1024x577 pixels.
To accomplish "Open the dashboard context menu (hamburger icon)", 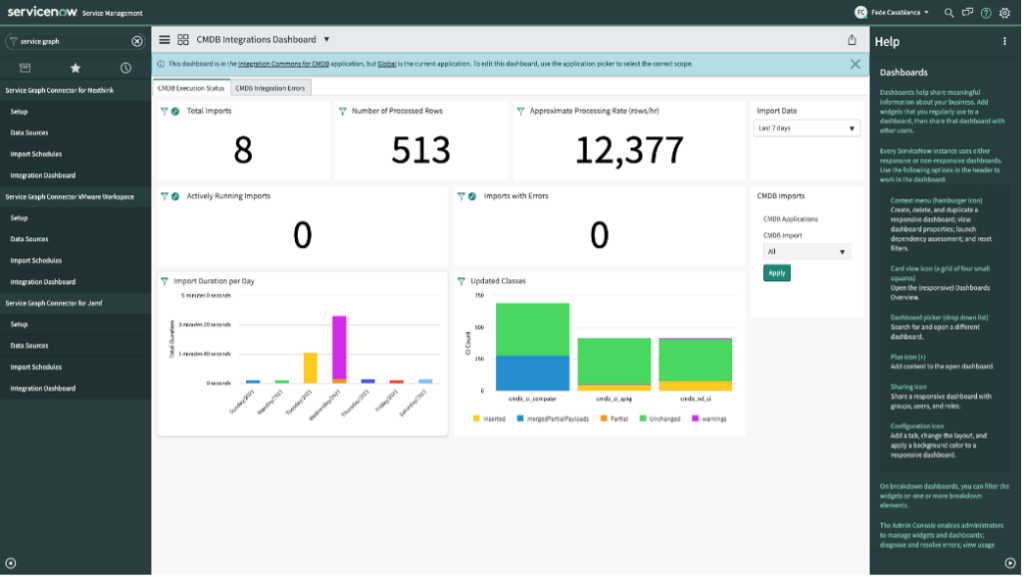I will click(x=164, y=40).
